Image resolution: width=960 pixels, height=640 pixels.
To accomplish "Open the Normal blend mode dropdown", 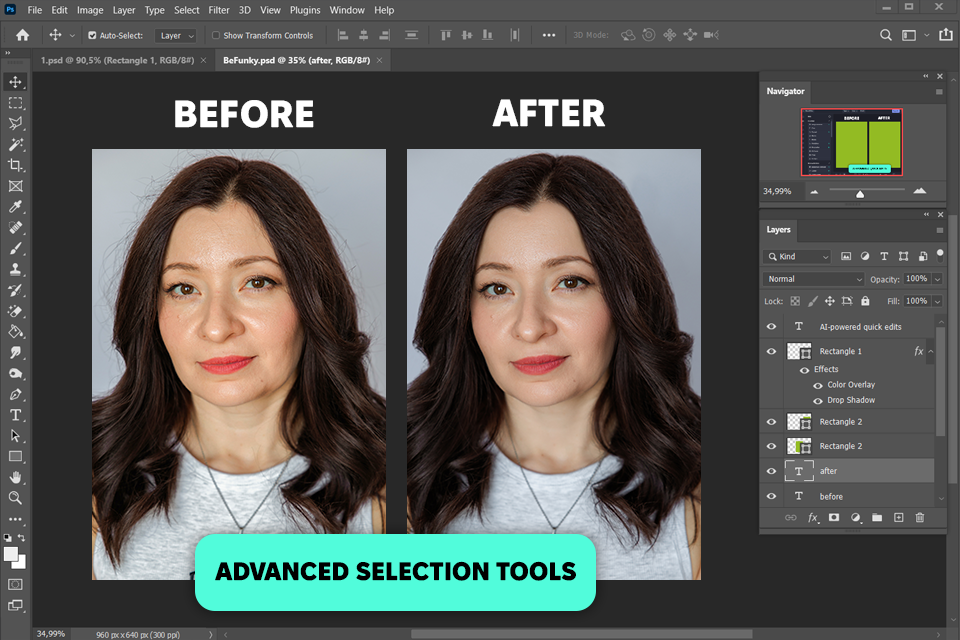I will tap(814, 279).
